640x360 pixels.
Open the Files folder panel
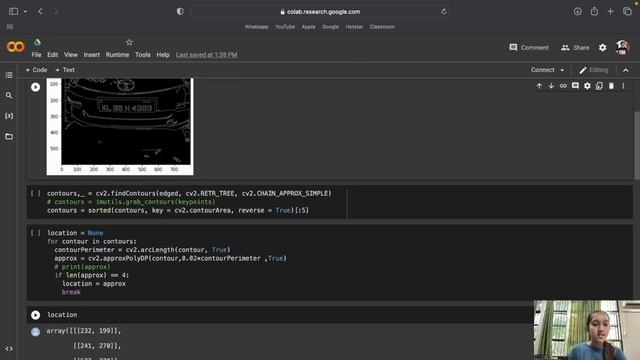point(9,136)
